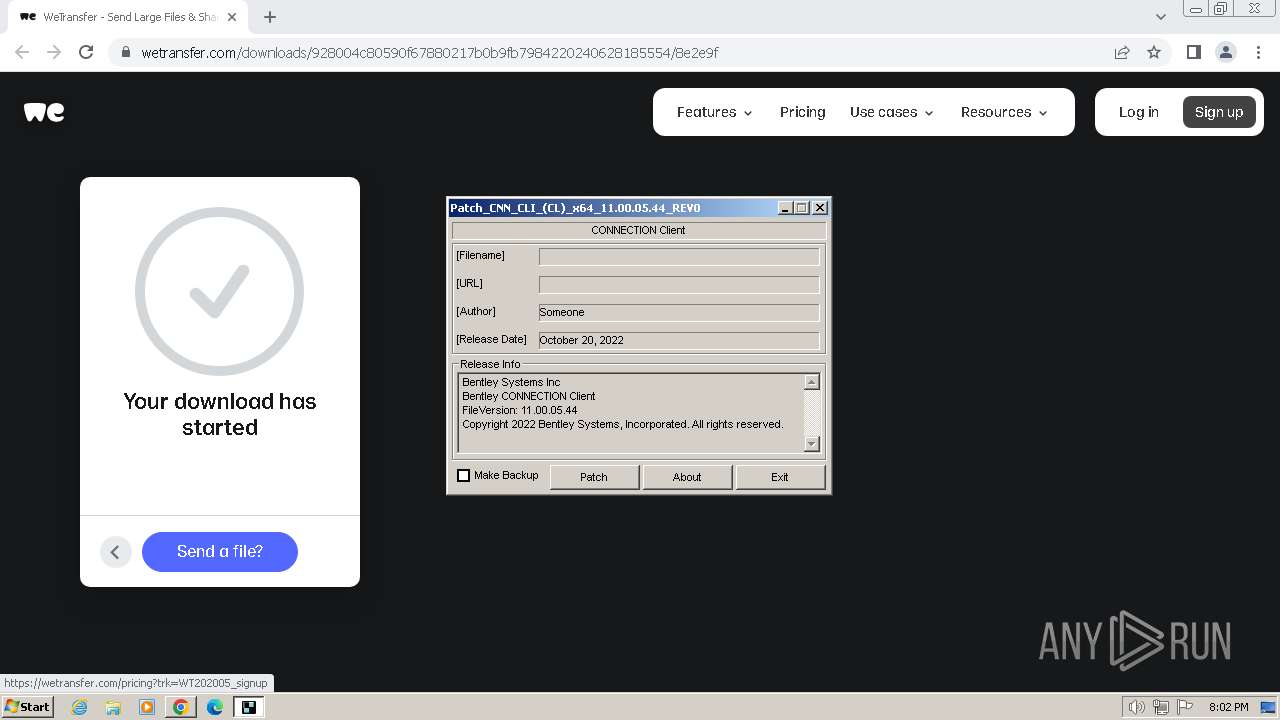
Task: Click the Exit button
Action: pos(780,477)
